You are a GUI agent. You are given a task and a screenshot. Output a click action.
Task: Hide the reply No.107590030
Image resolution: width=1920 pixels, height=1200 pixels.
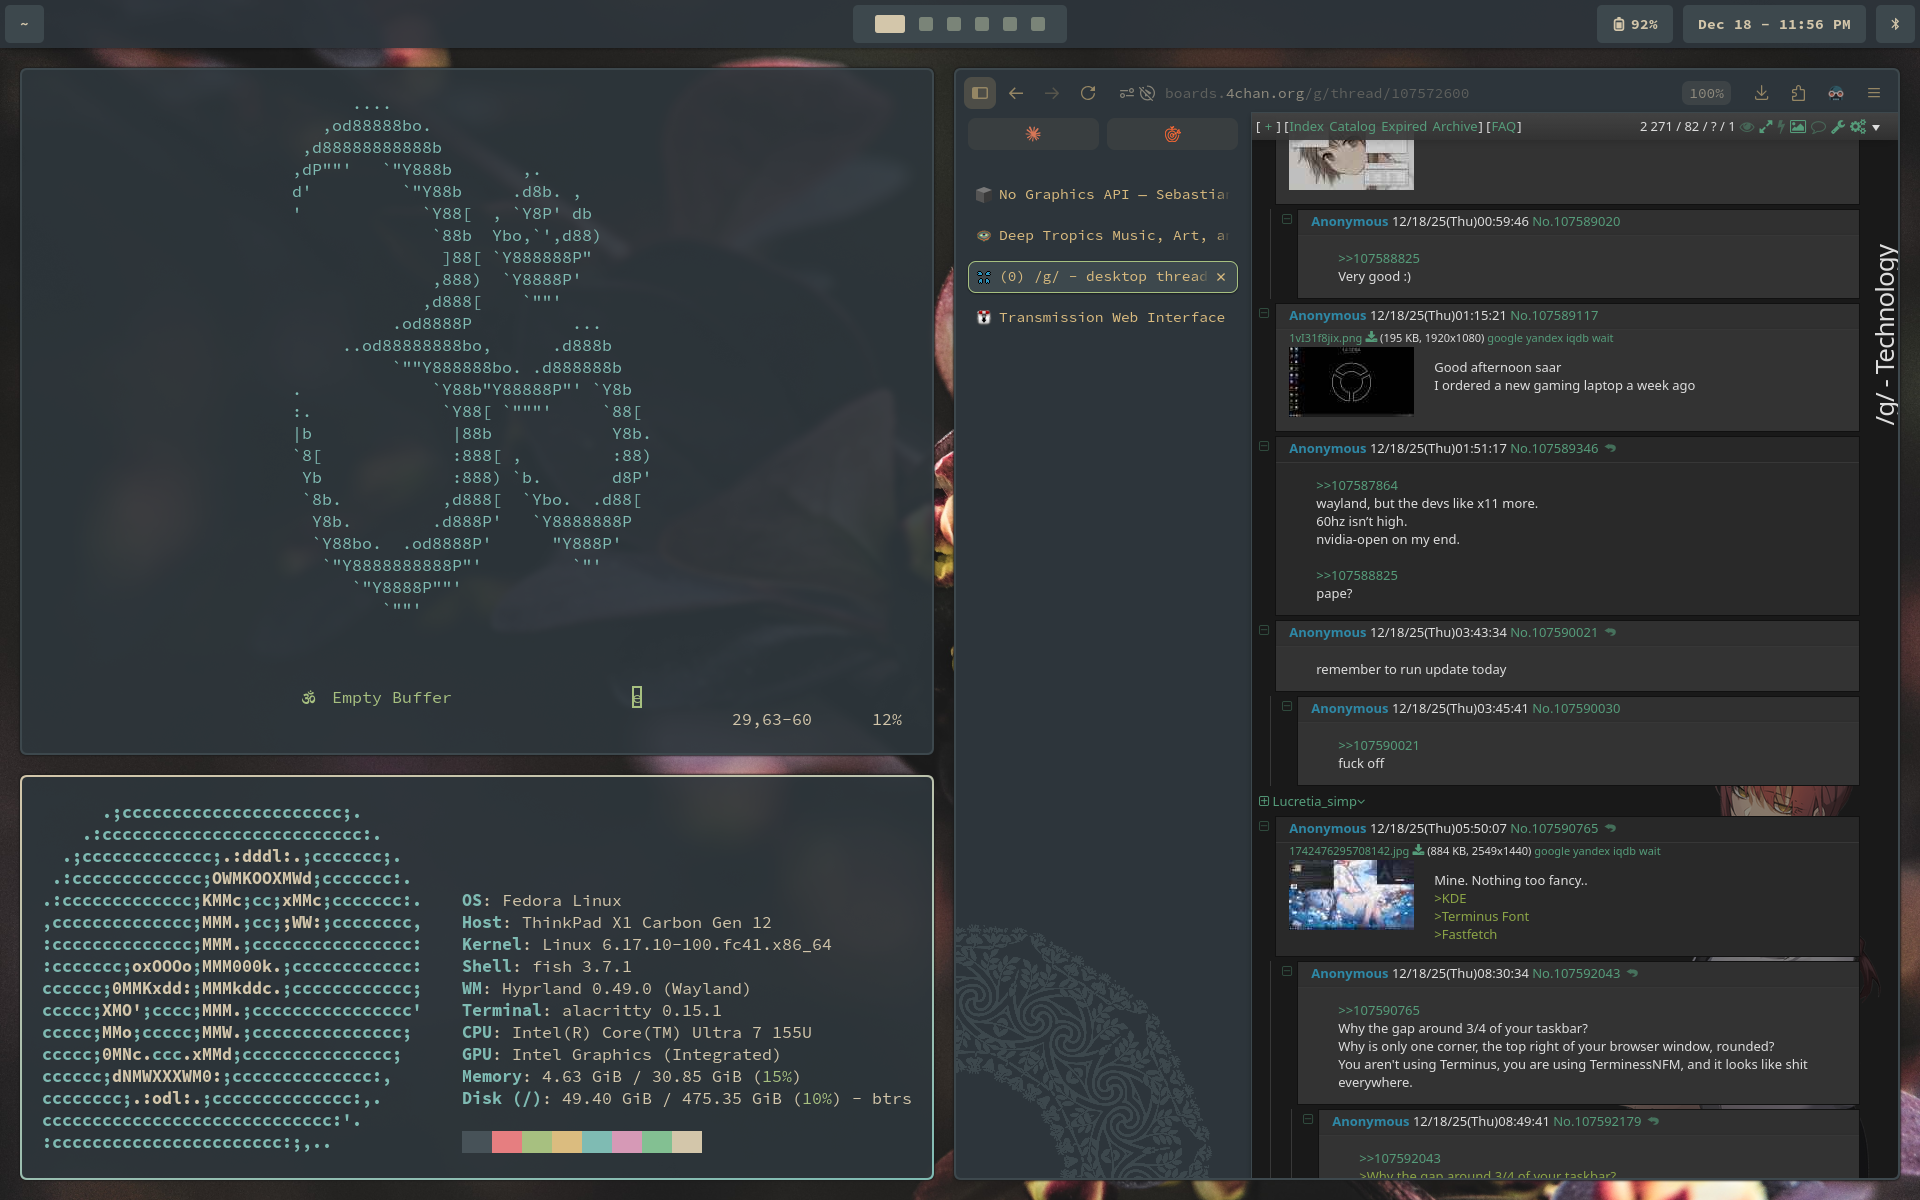(x=1287, y=706)
